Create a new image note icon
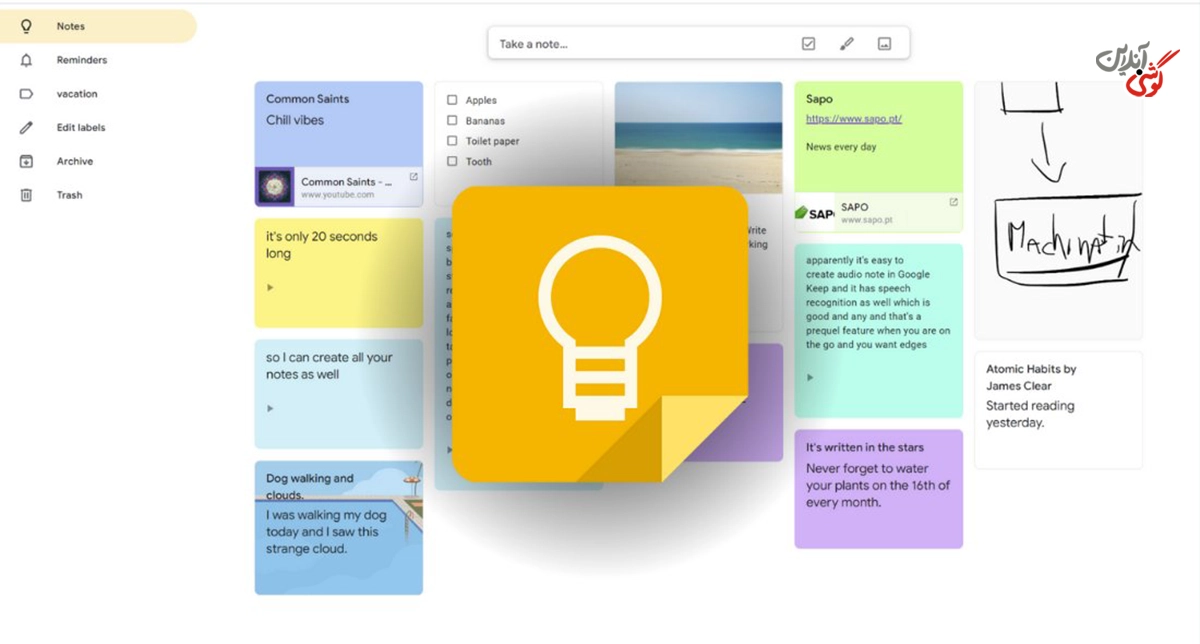This screenshot has width=1200, height=644. point(884,44)
